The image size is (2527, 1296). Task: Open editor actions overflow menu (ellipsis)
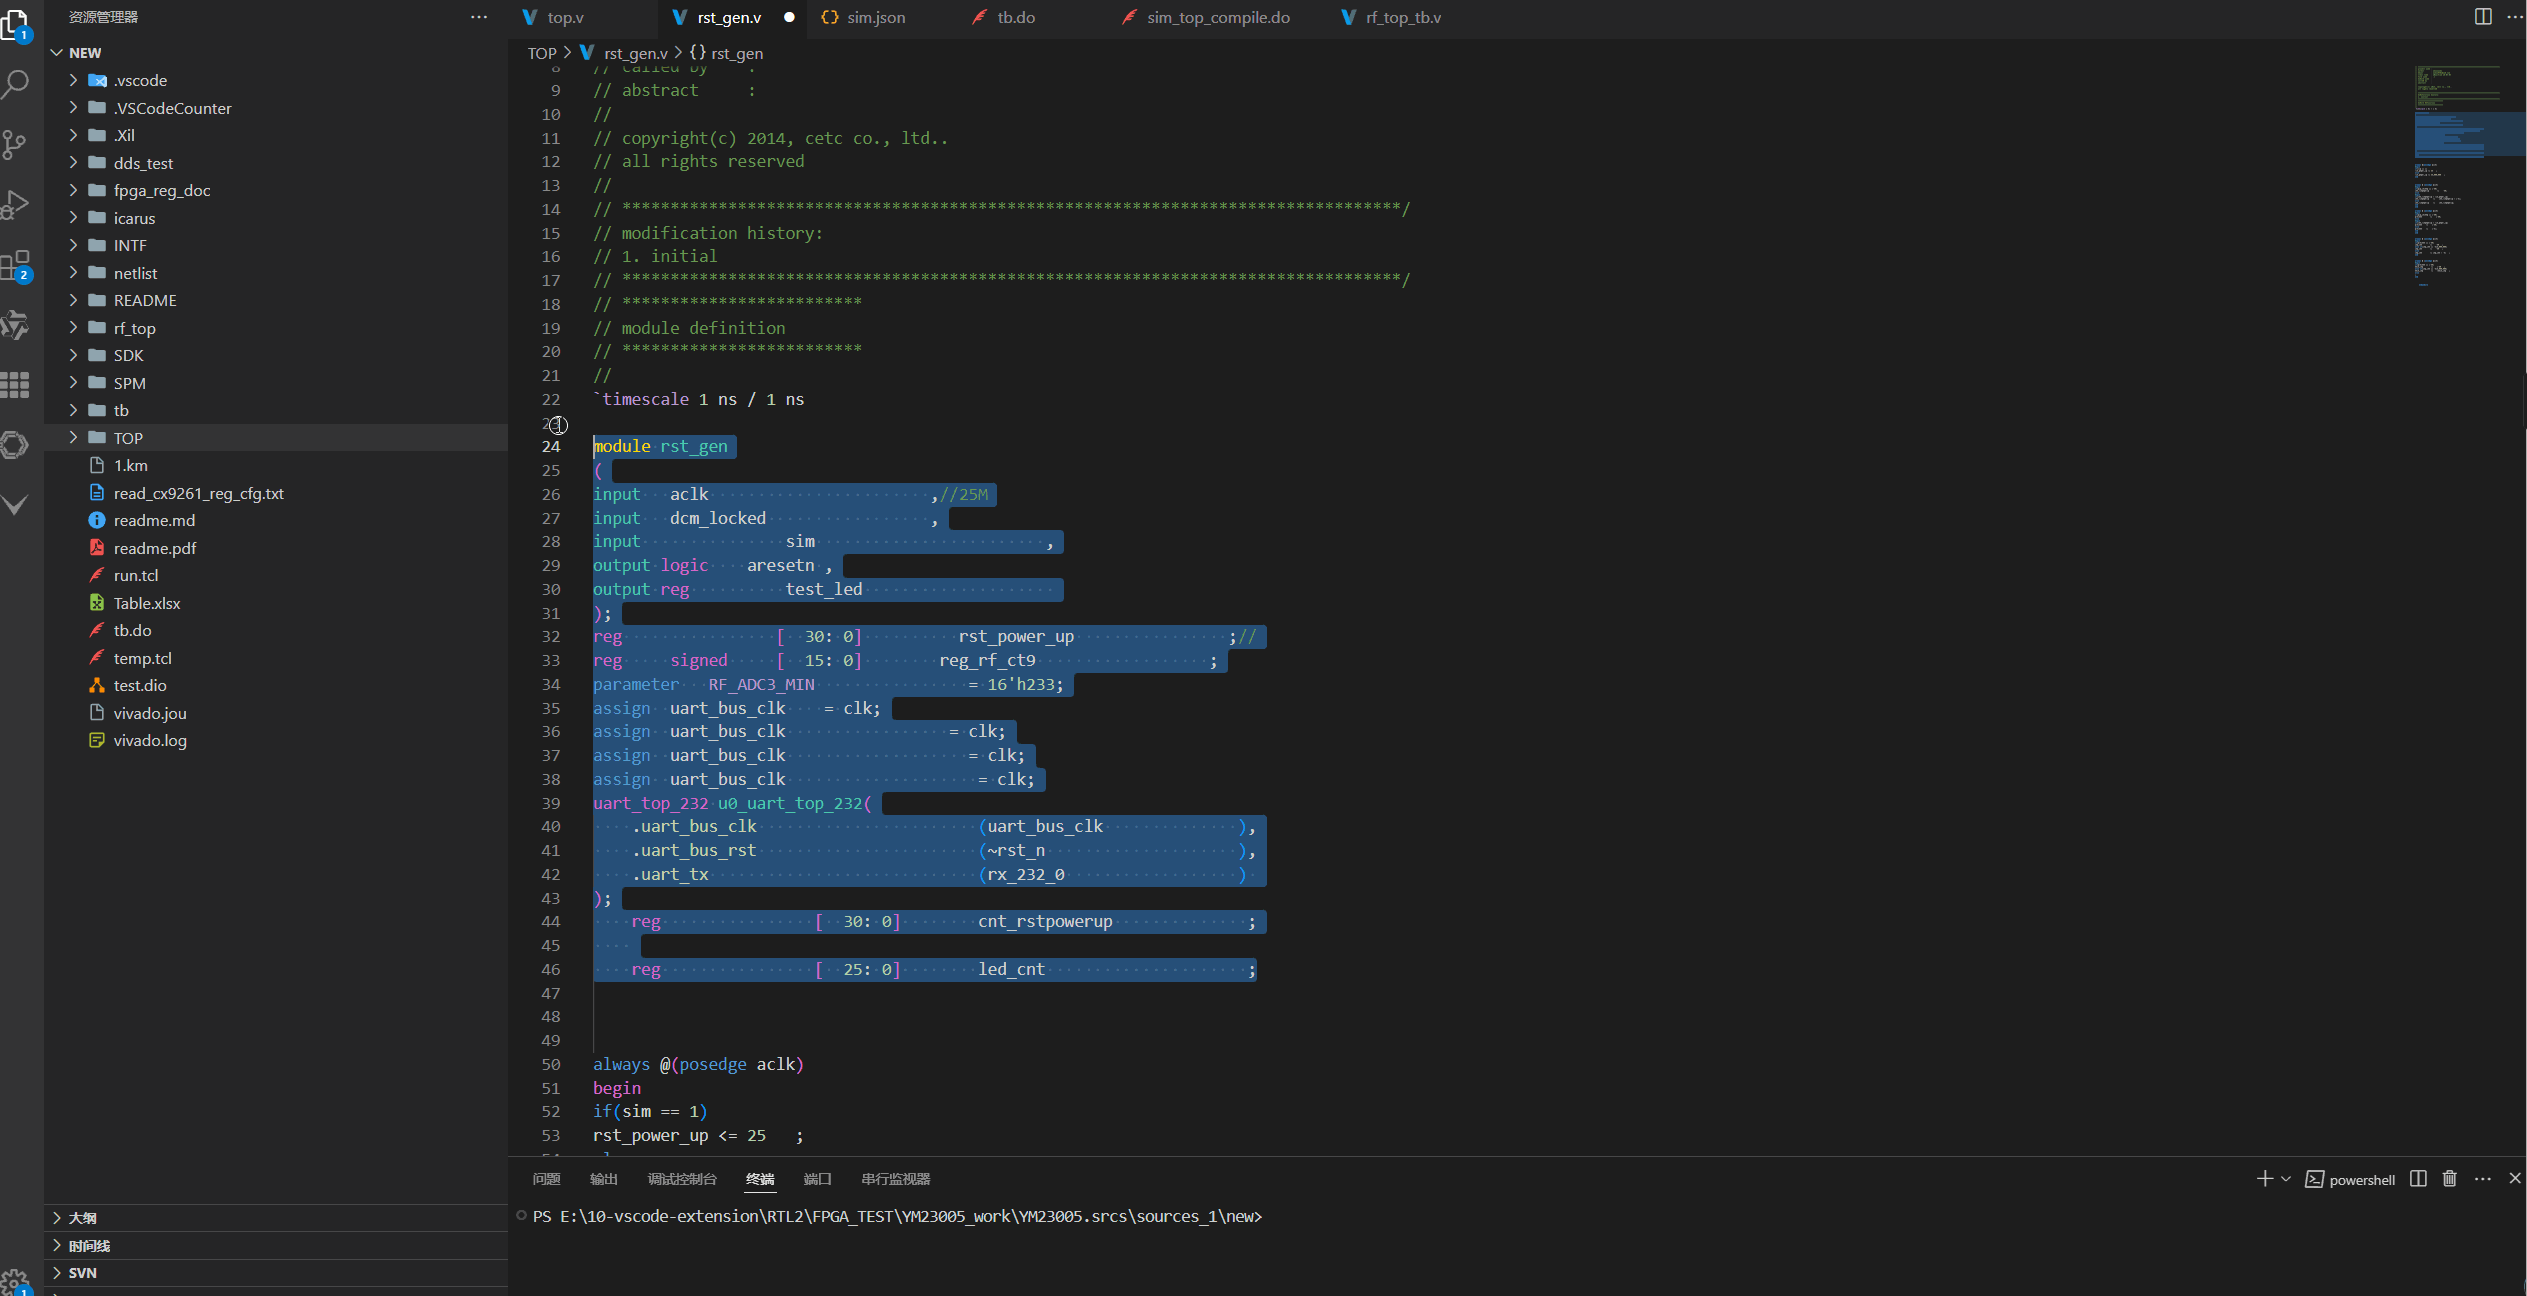tap(2518, 17)
